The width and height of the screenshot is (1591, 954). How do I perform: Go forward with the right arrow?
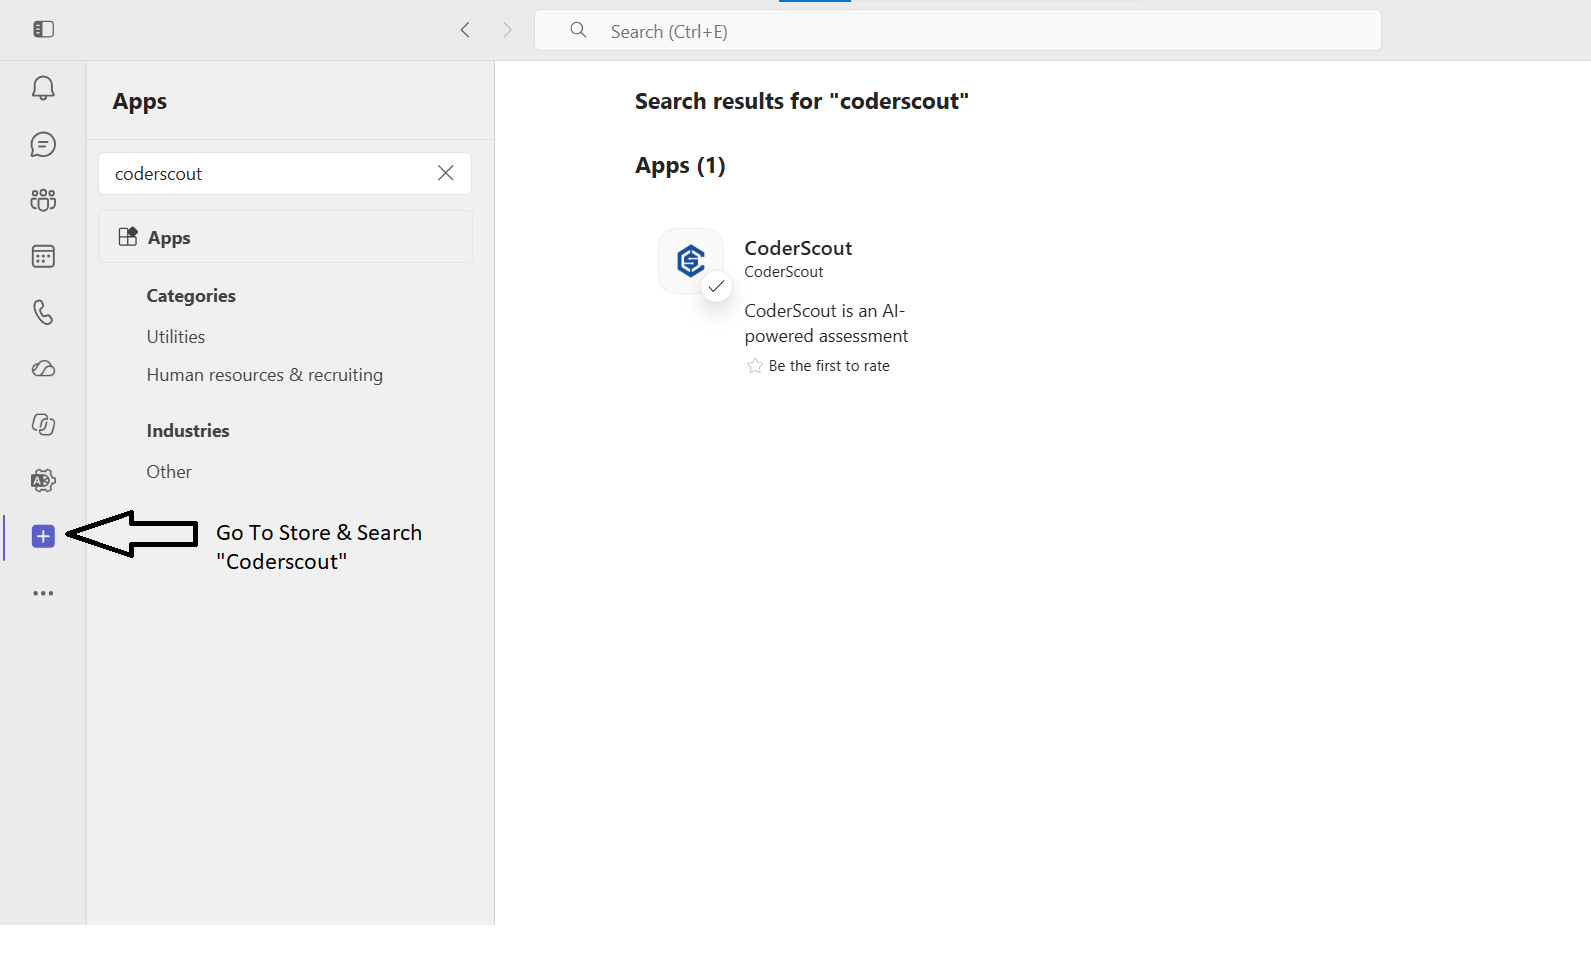click(507, 30)
